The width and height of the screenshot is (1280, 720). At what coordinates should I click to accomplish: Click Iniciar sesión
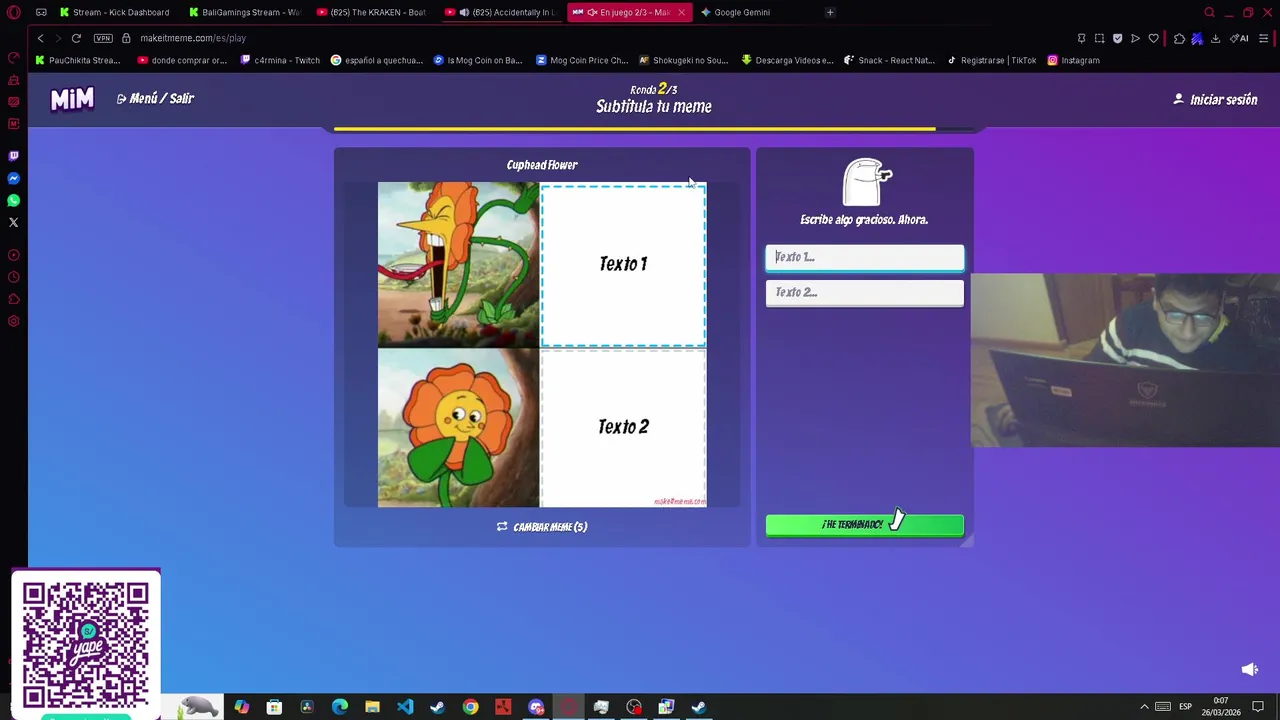pyautogui.click(x=1215, y=100)
